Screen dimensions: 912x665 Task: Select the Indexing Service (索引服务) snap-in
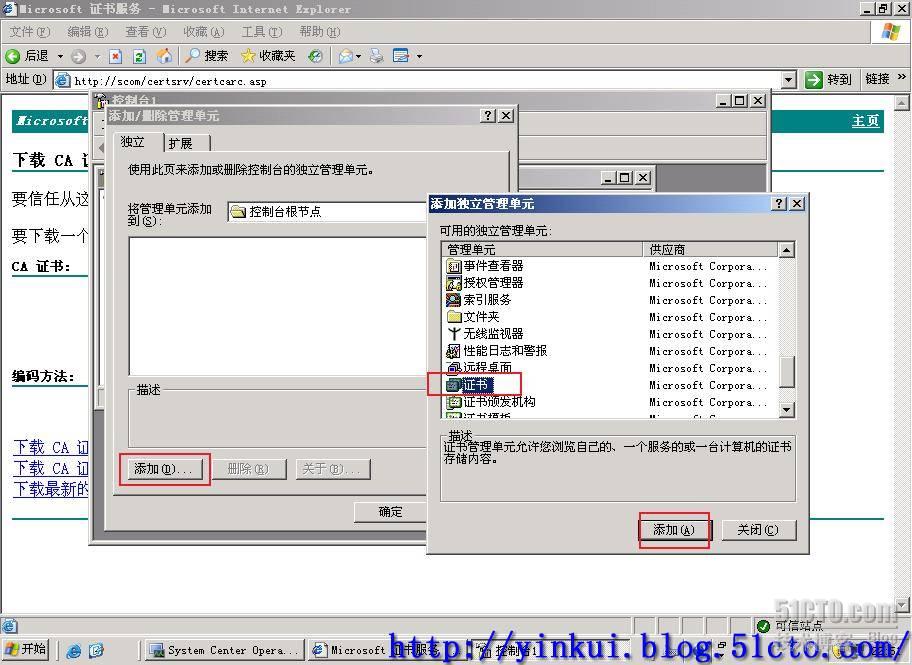click(x=479, y=300)
